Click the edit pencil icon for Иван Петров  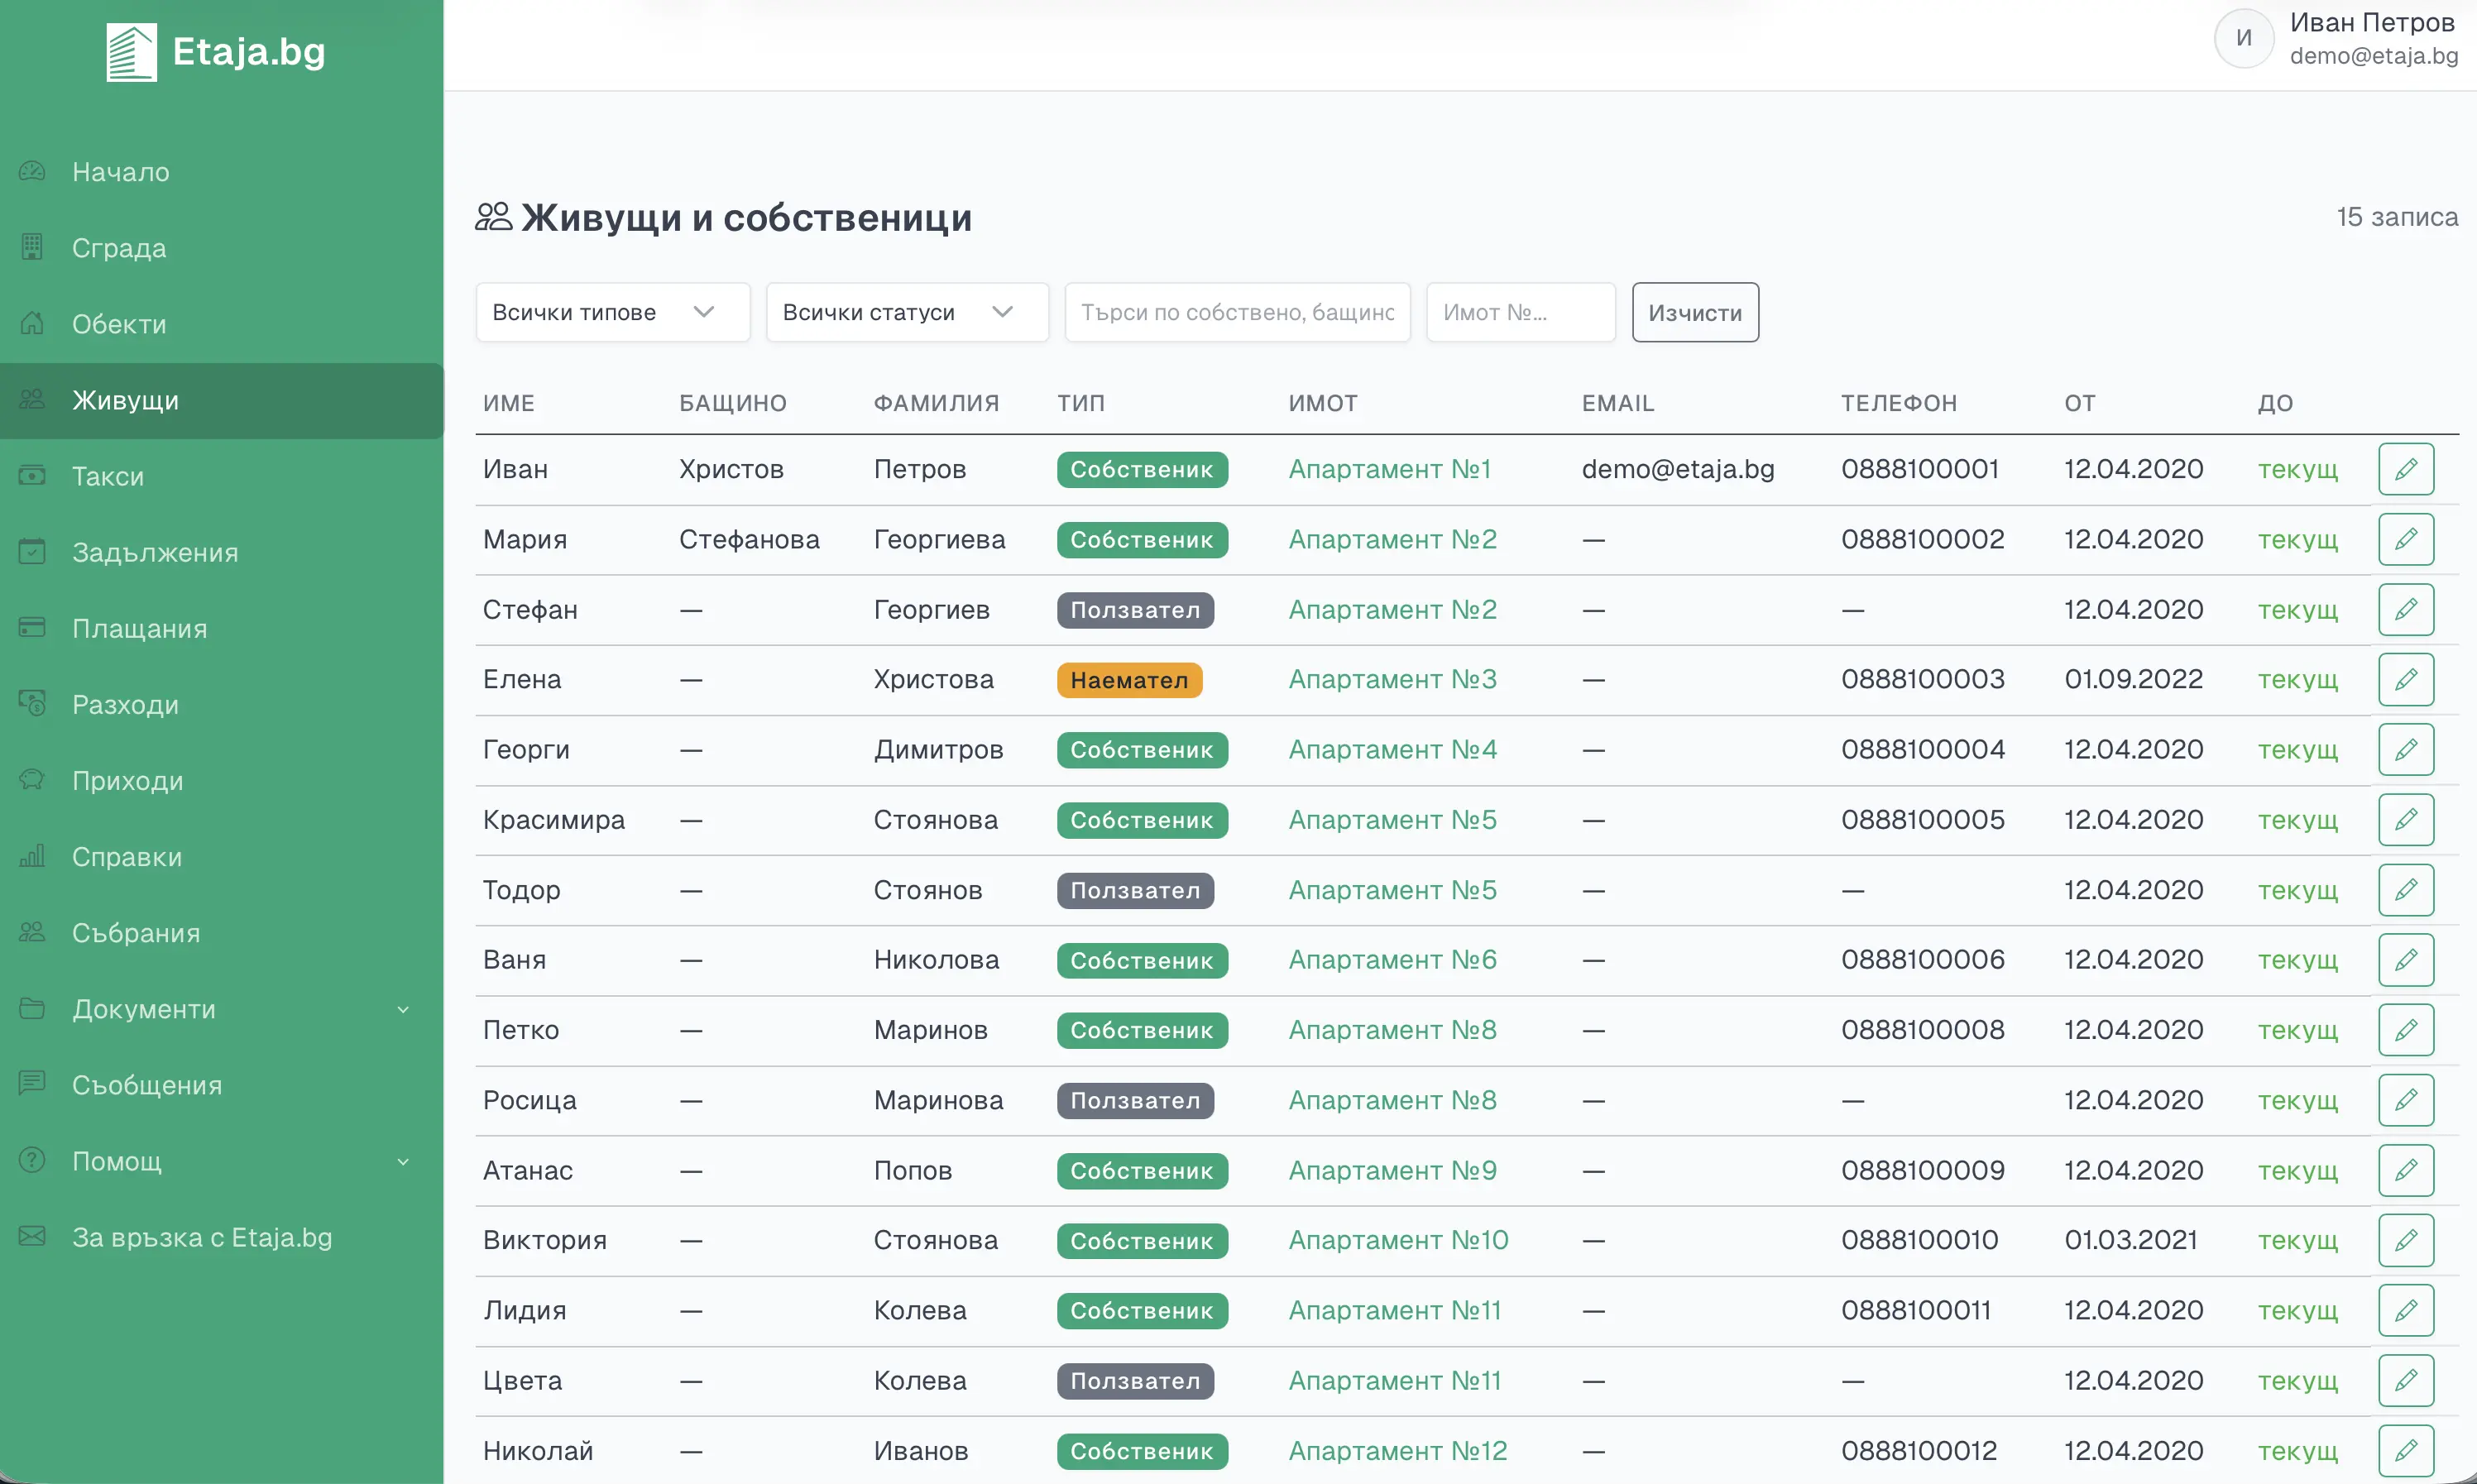pos(2405,469)
